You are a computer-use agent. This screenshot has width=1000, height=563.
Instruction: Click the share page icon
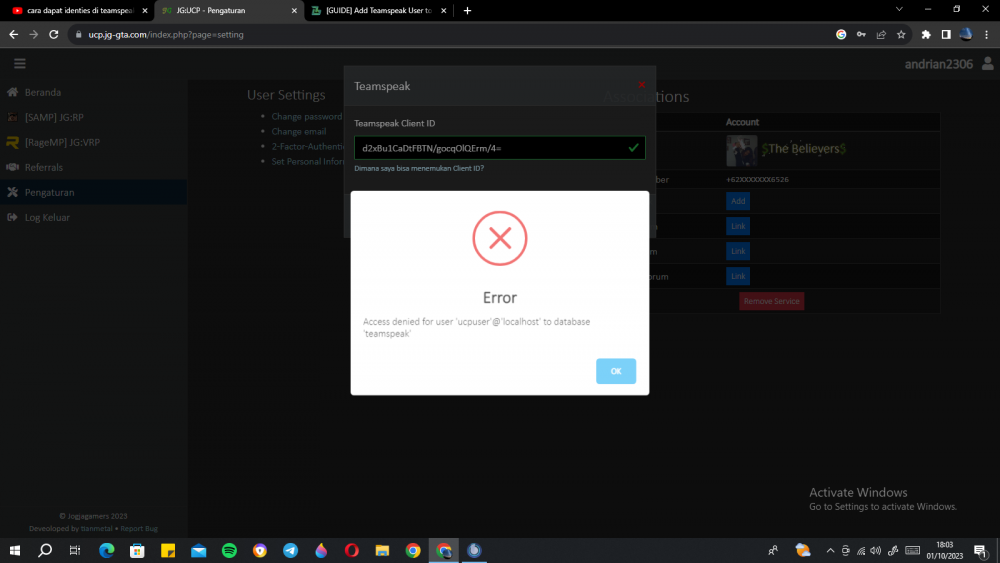click(881, 34)
